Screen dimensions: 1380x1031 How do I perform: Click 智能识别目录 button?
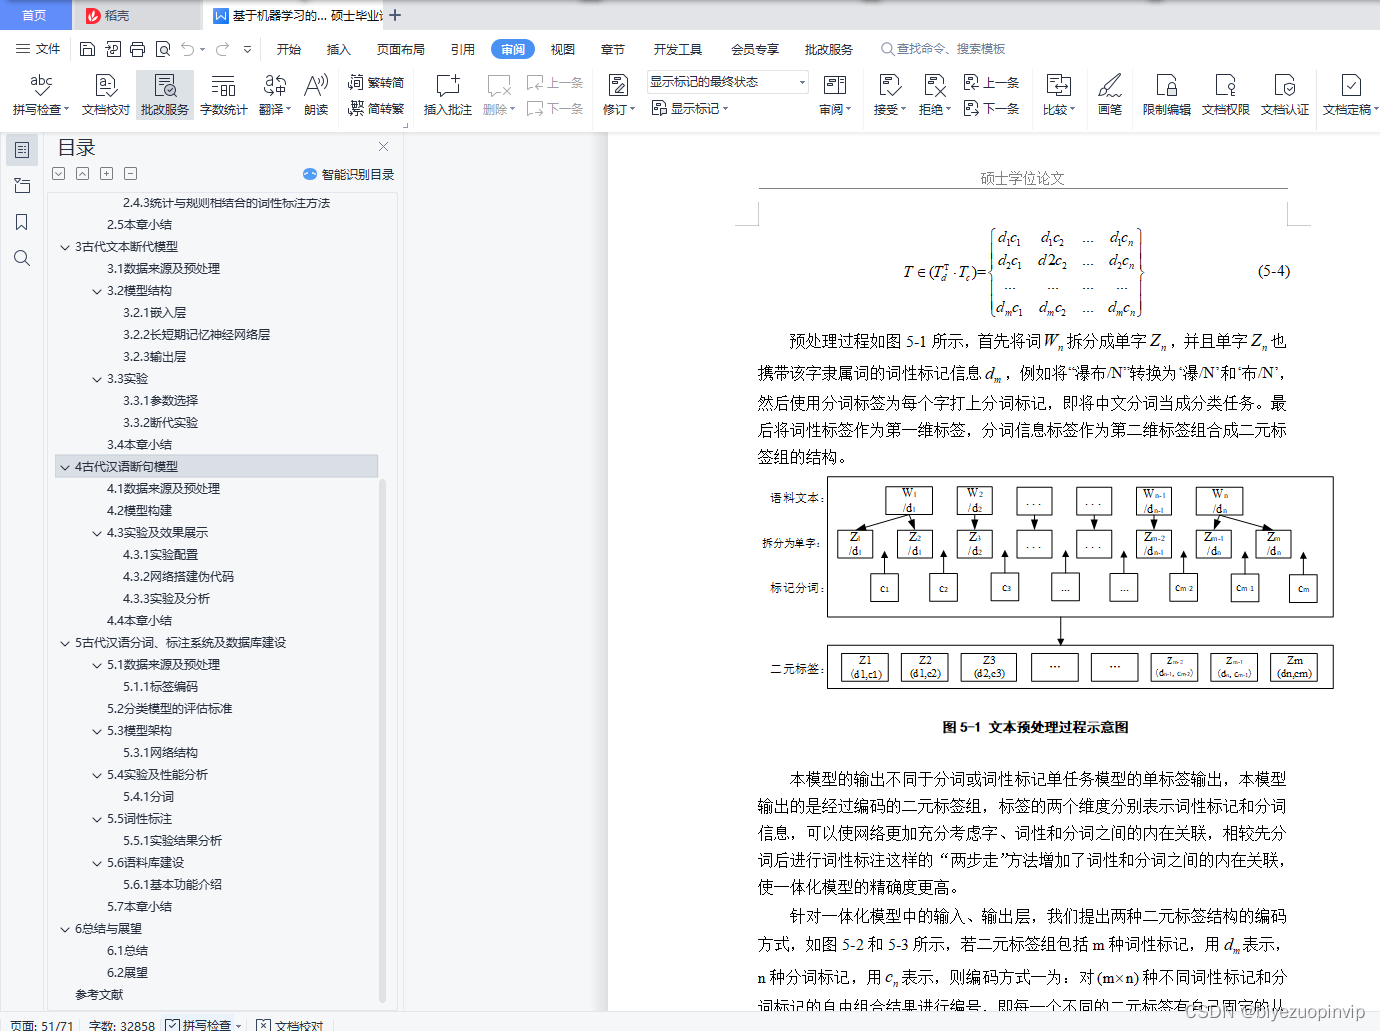(x=349, y=174)
